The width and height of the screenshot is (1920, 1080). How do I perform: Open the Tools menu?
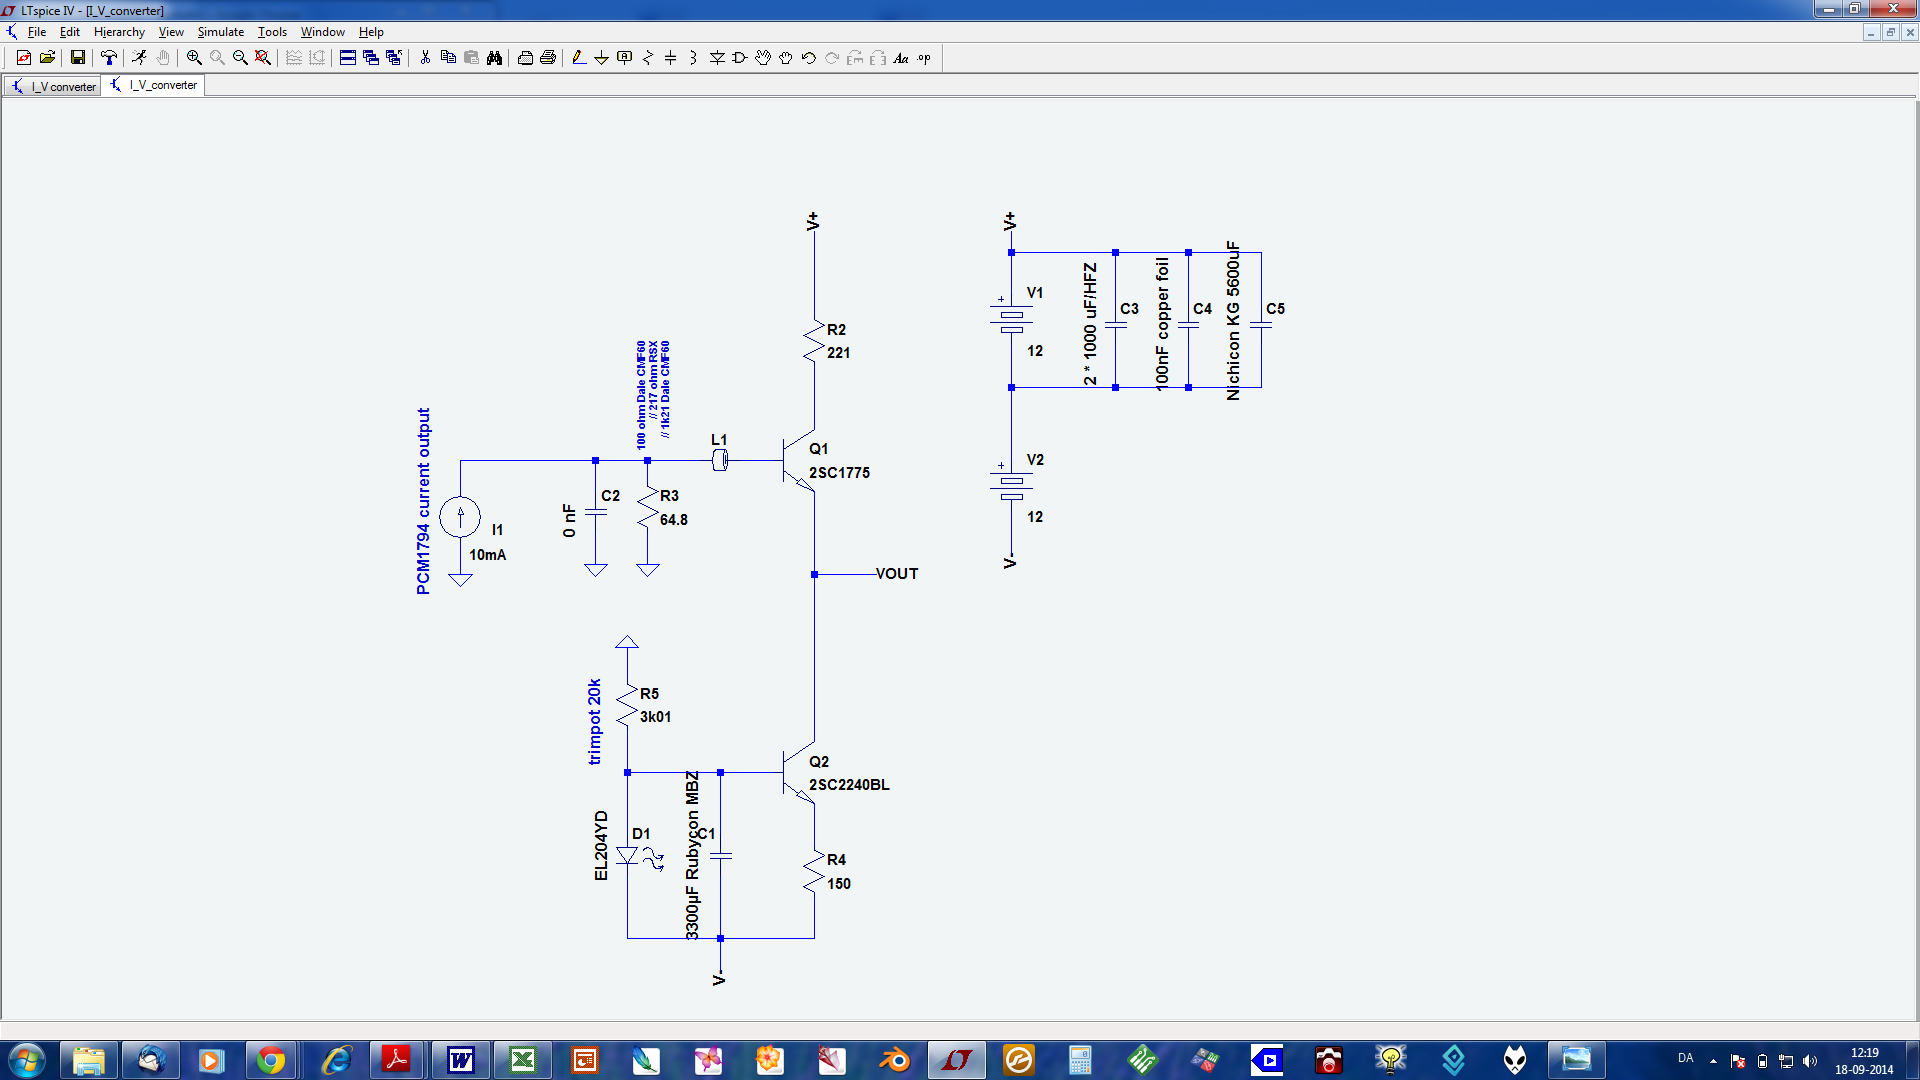click(272, 32)
